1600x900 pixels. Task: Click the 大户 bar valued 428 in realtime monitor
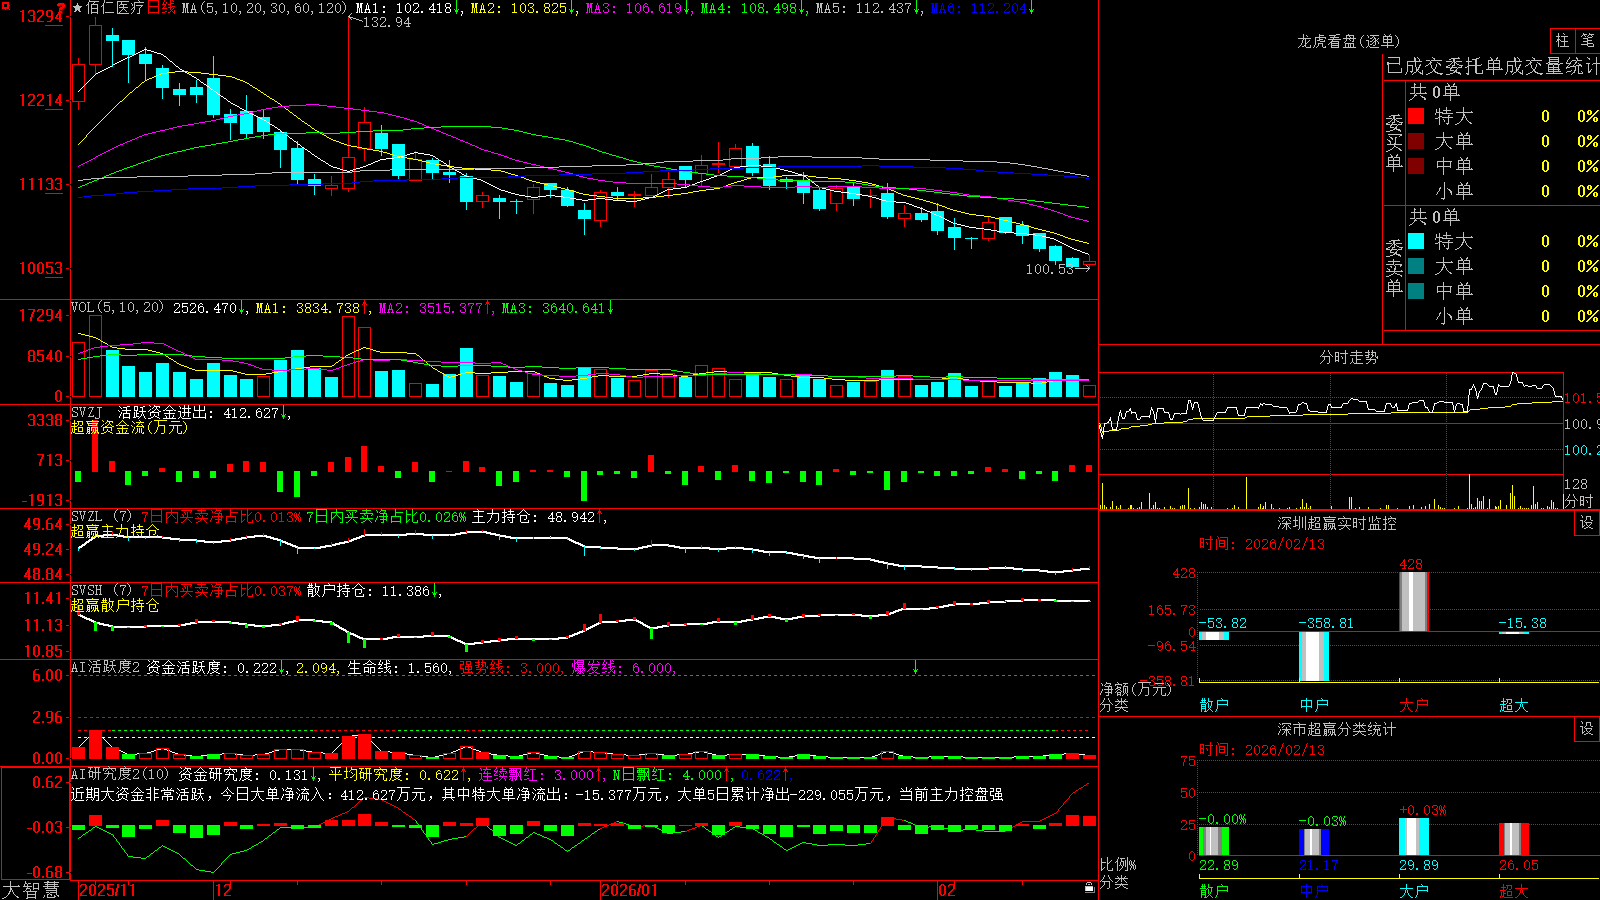click(x=1413, y=601)
